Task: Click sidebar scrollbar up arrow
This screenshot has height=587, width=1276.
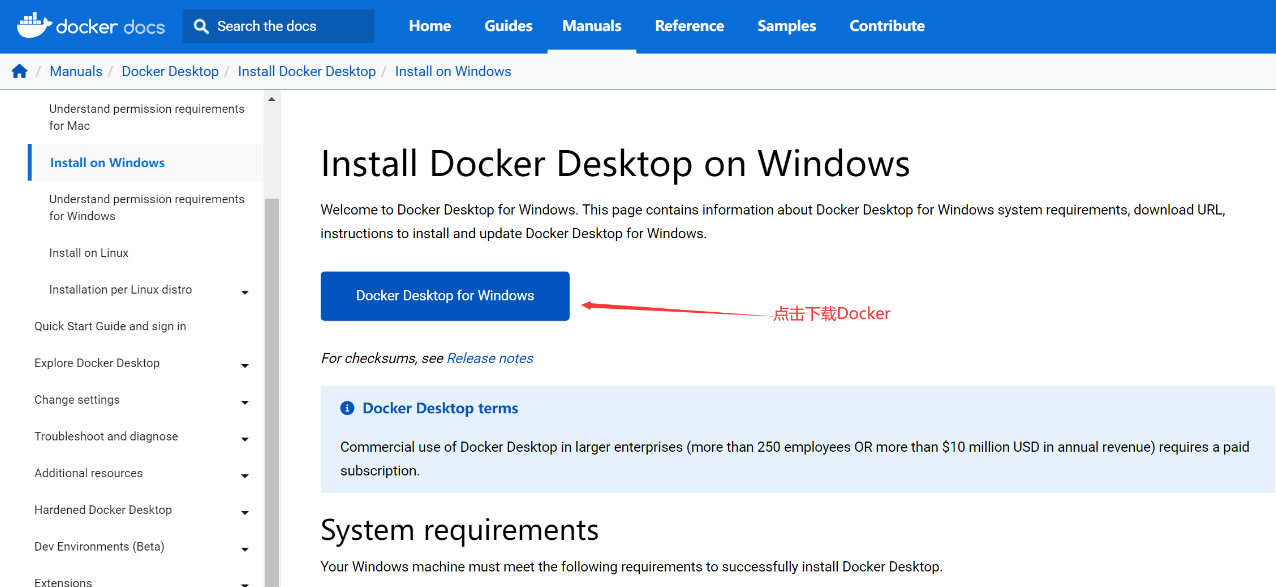Action: (x=271, y=99)
